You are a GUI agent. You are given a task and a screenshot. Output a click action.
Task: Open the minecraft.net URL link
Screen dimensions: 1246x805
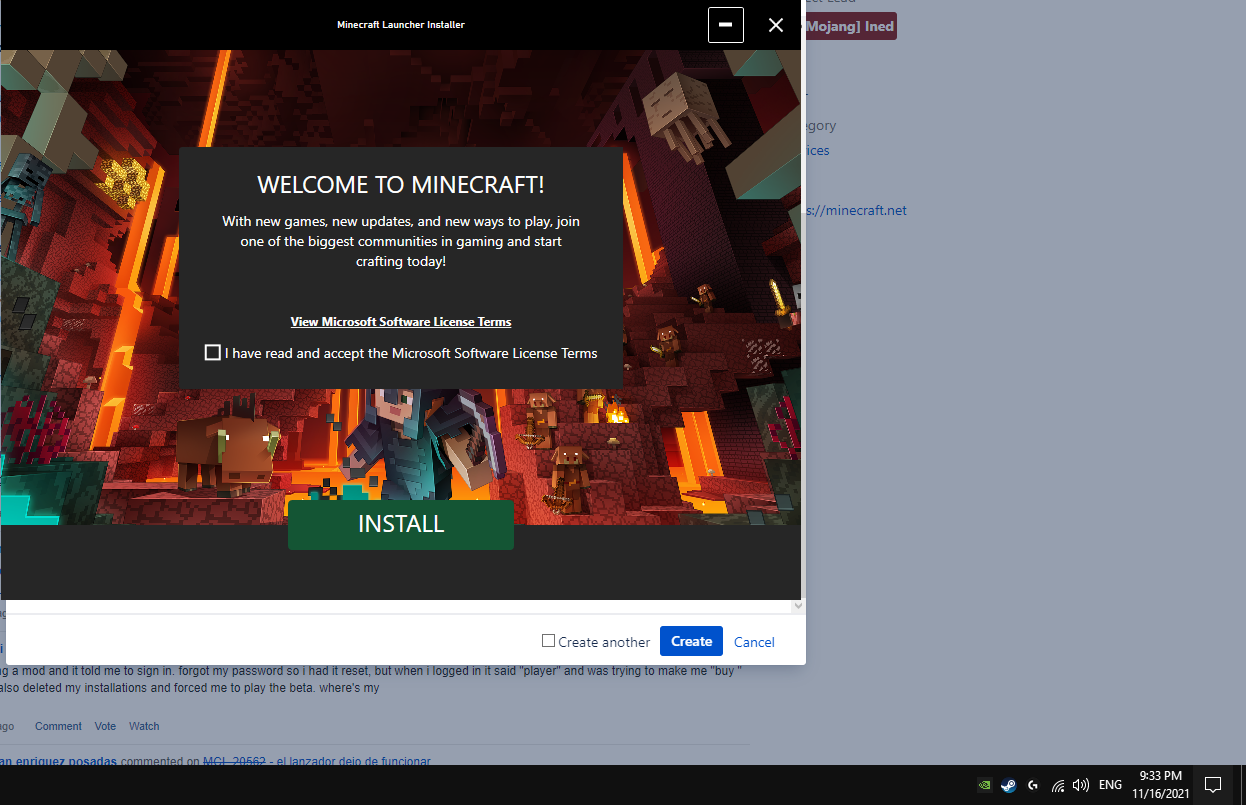tap(856, 210)
